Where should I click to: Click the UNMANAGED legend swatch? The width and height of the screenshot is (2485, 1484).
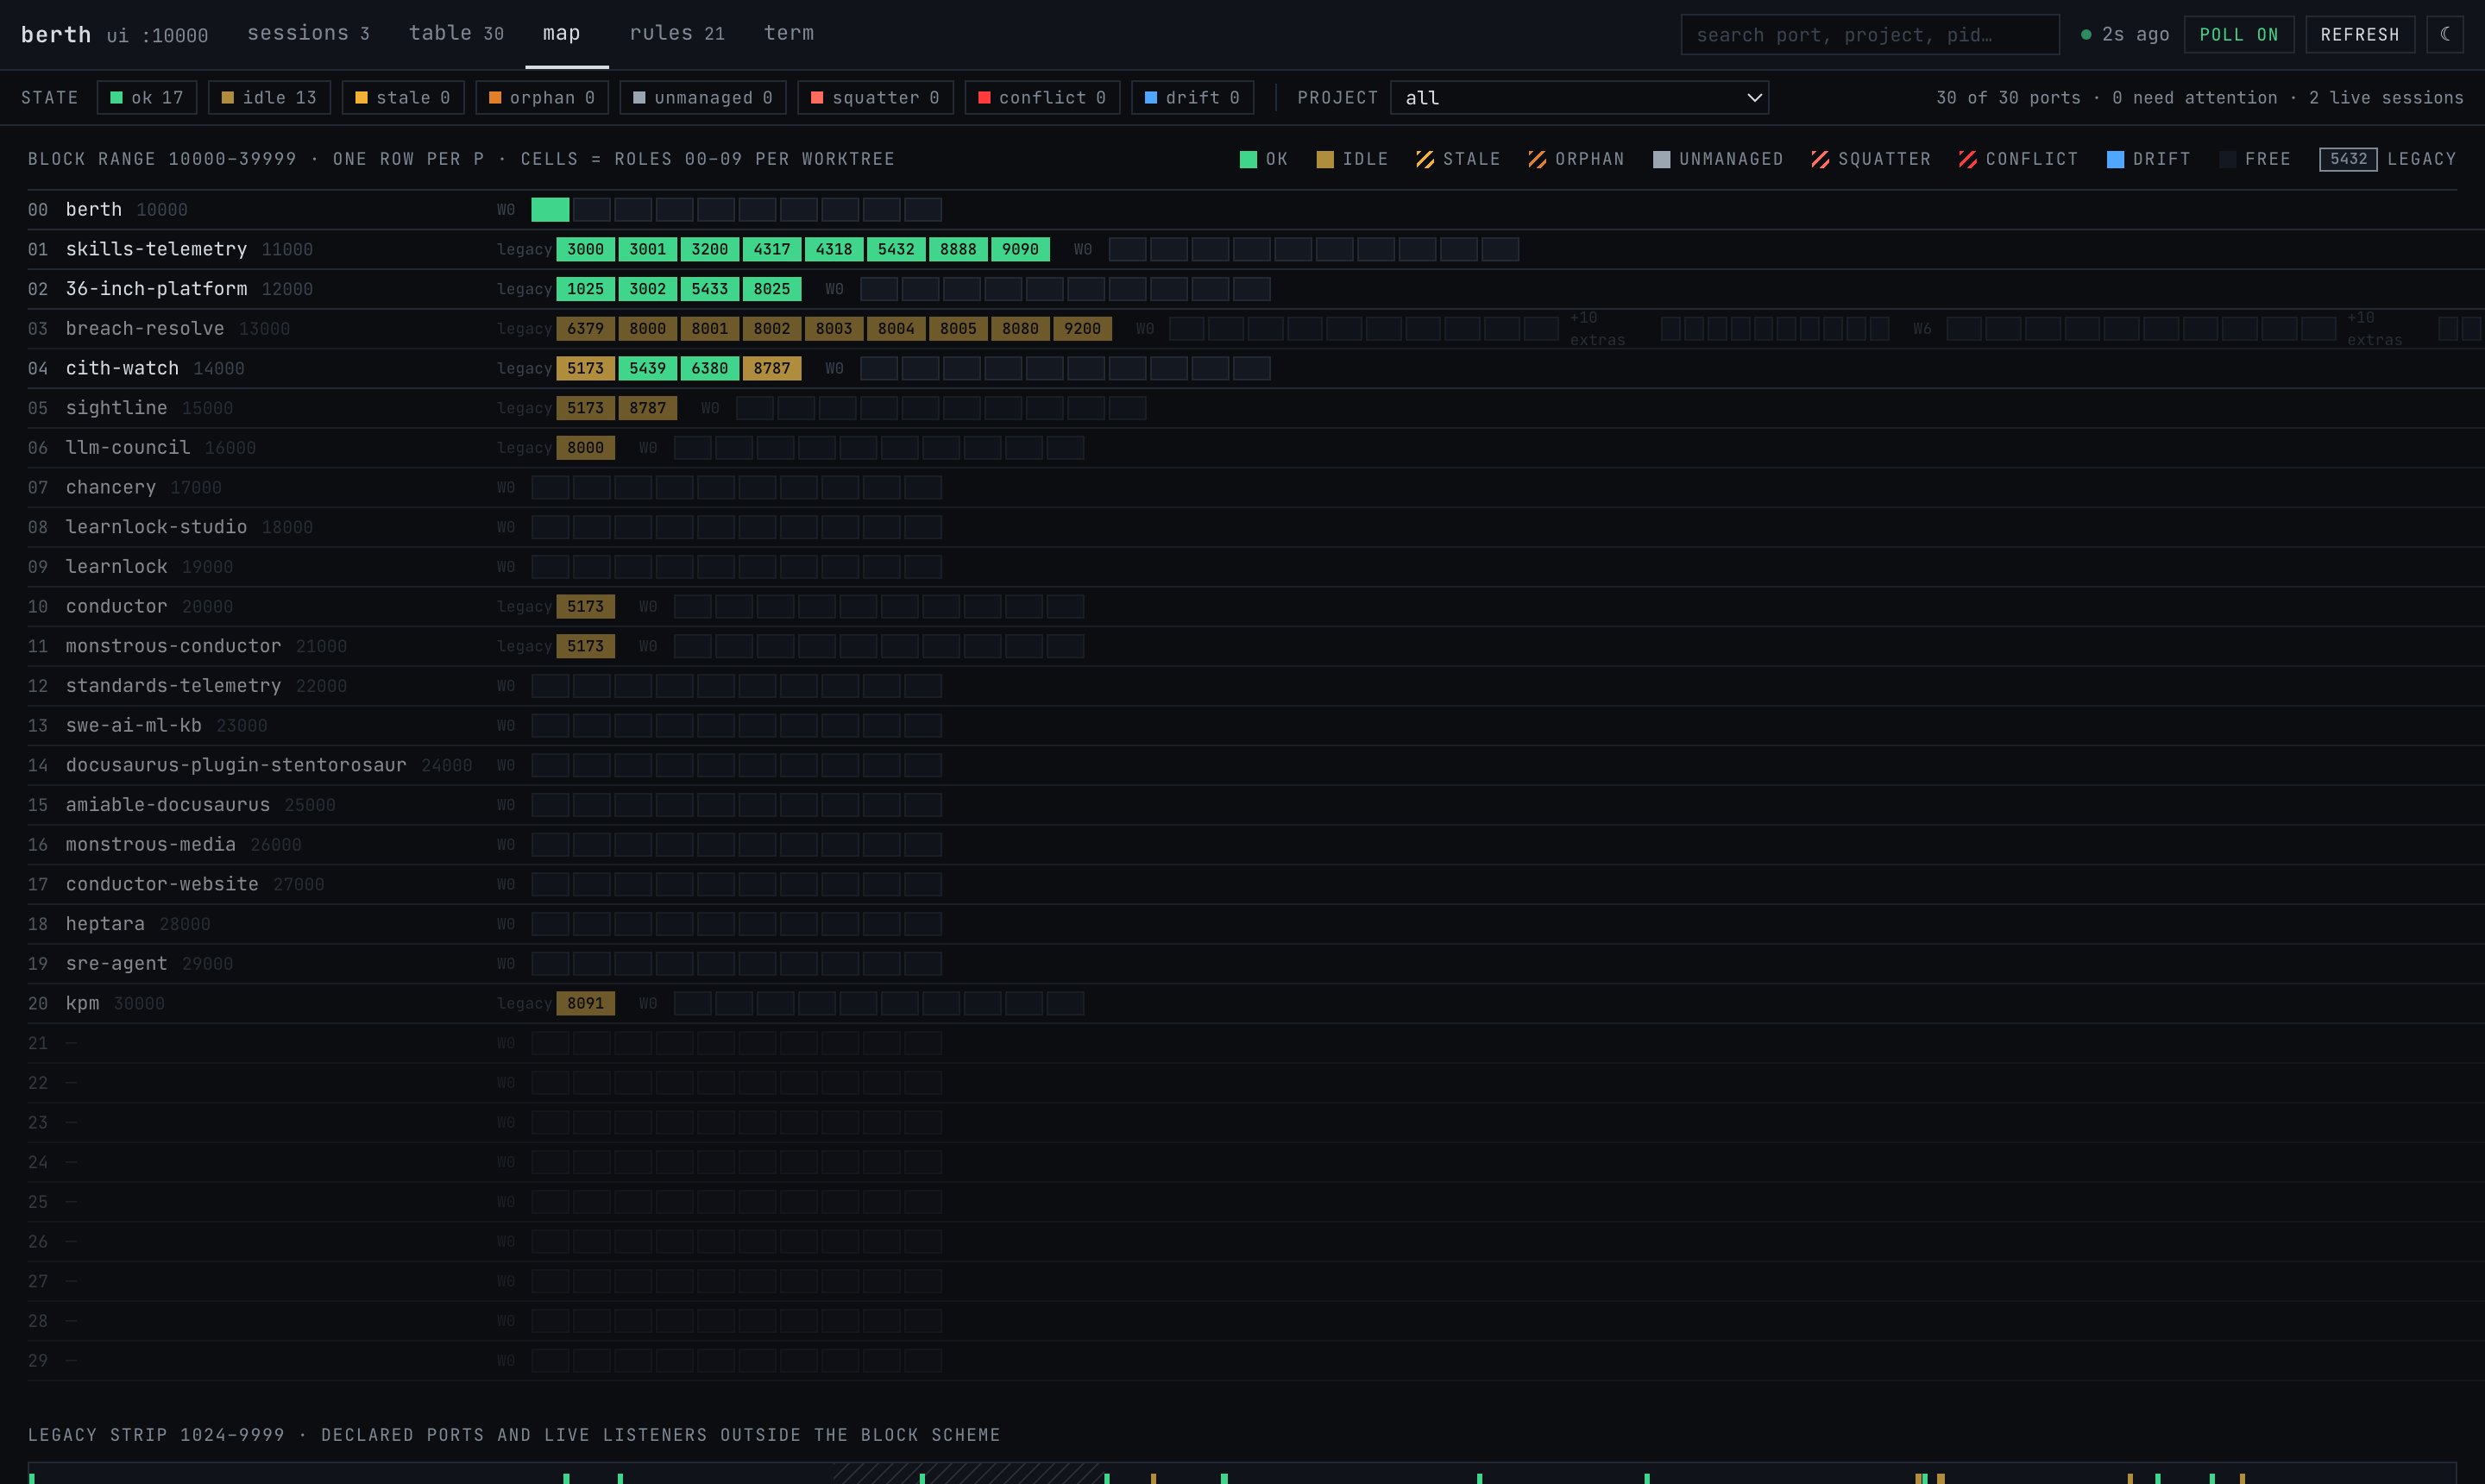1660,159
